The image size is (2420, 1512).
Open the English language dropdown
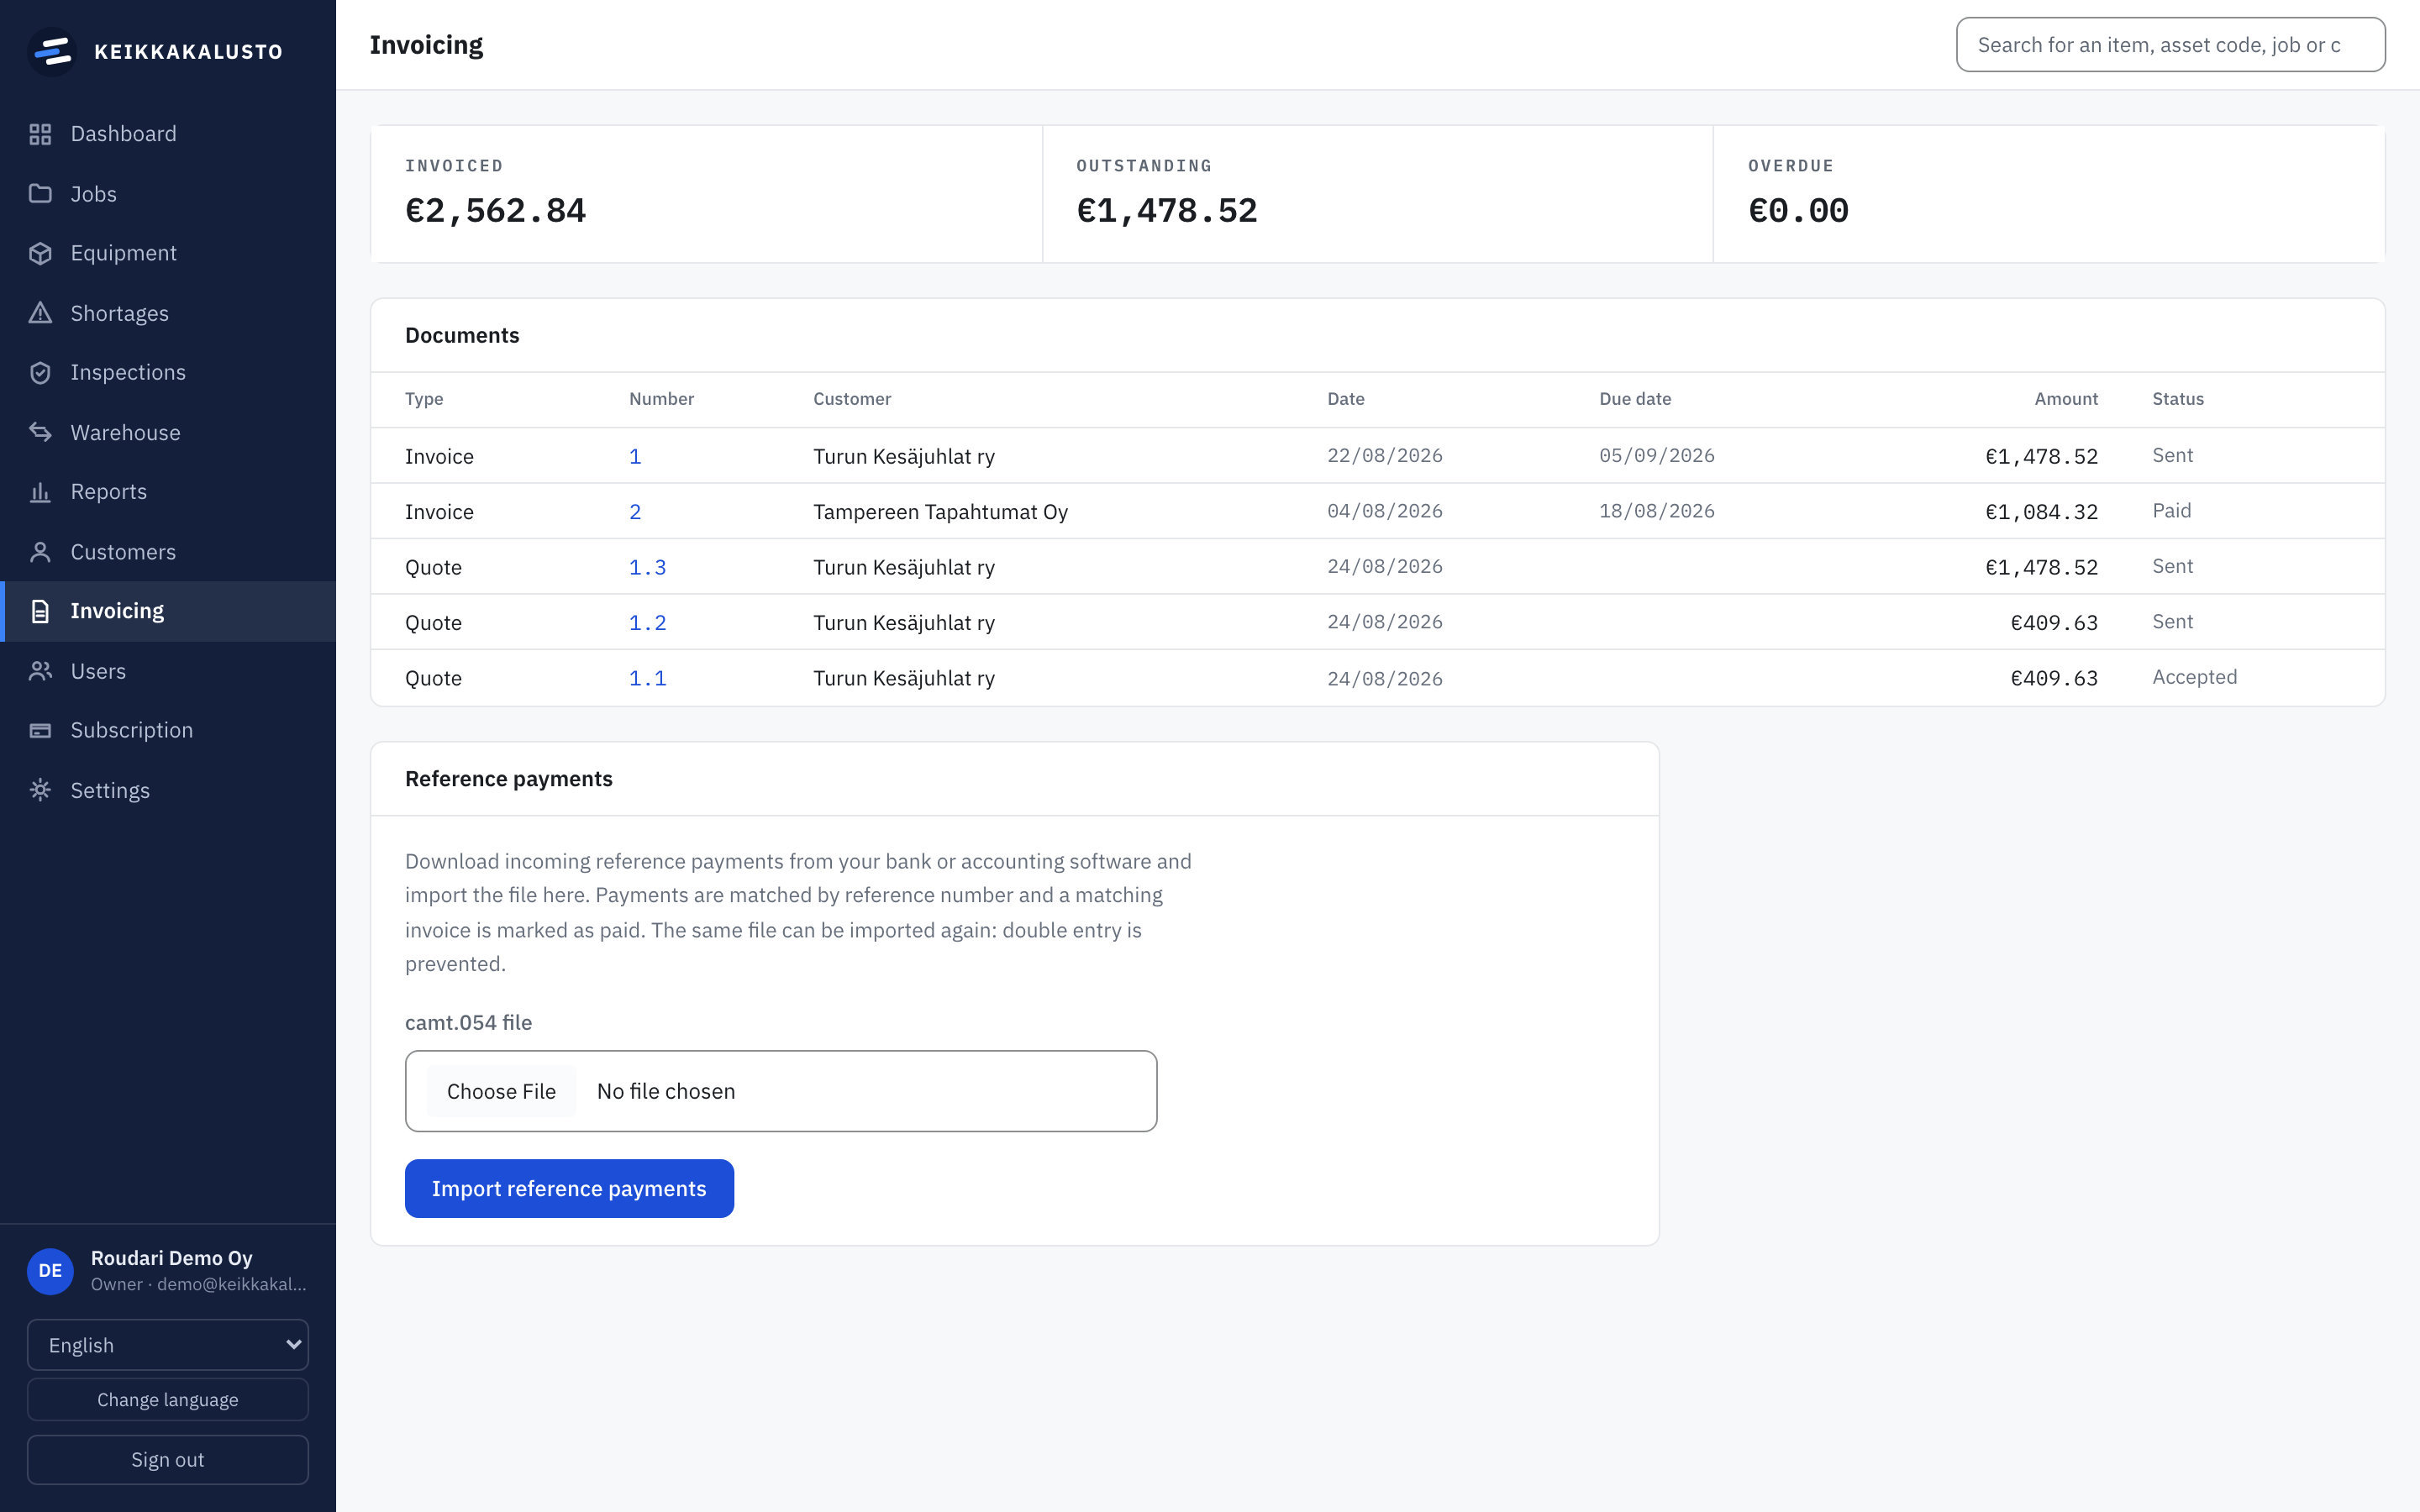[x=168, y=1345]
